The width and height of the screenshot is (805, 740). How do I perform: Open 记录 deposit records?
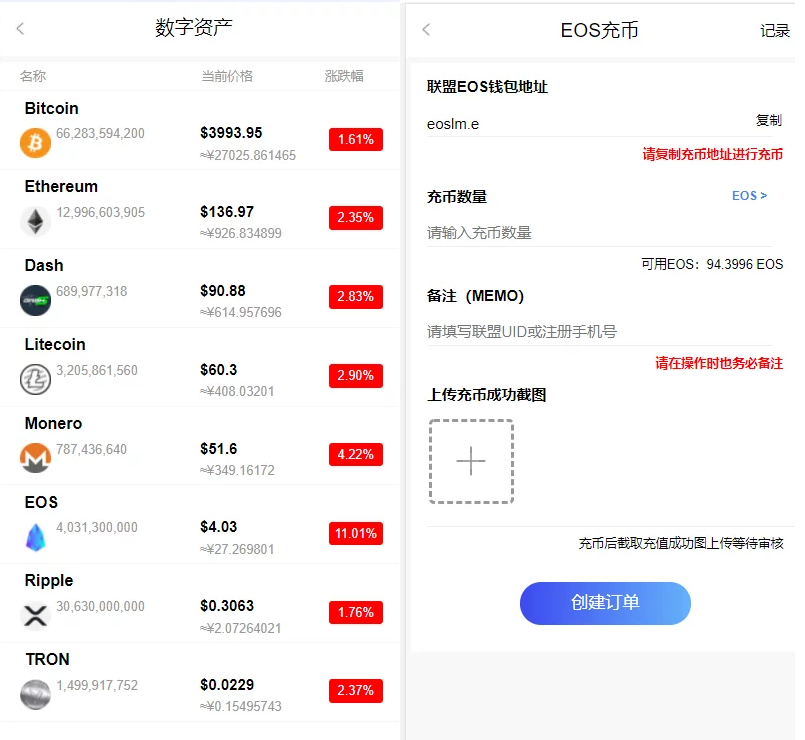775,31
